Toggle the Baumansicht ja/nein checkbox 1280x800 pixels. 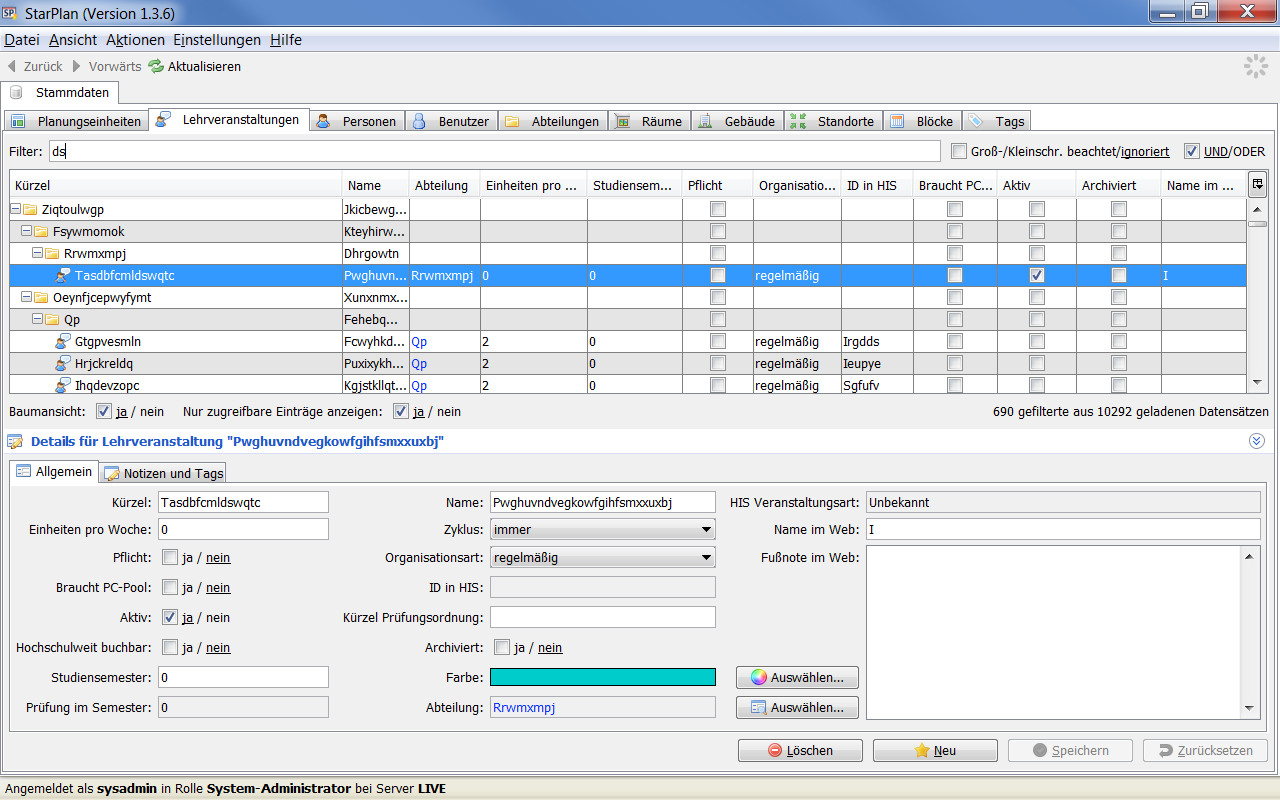point(104,411)
